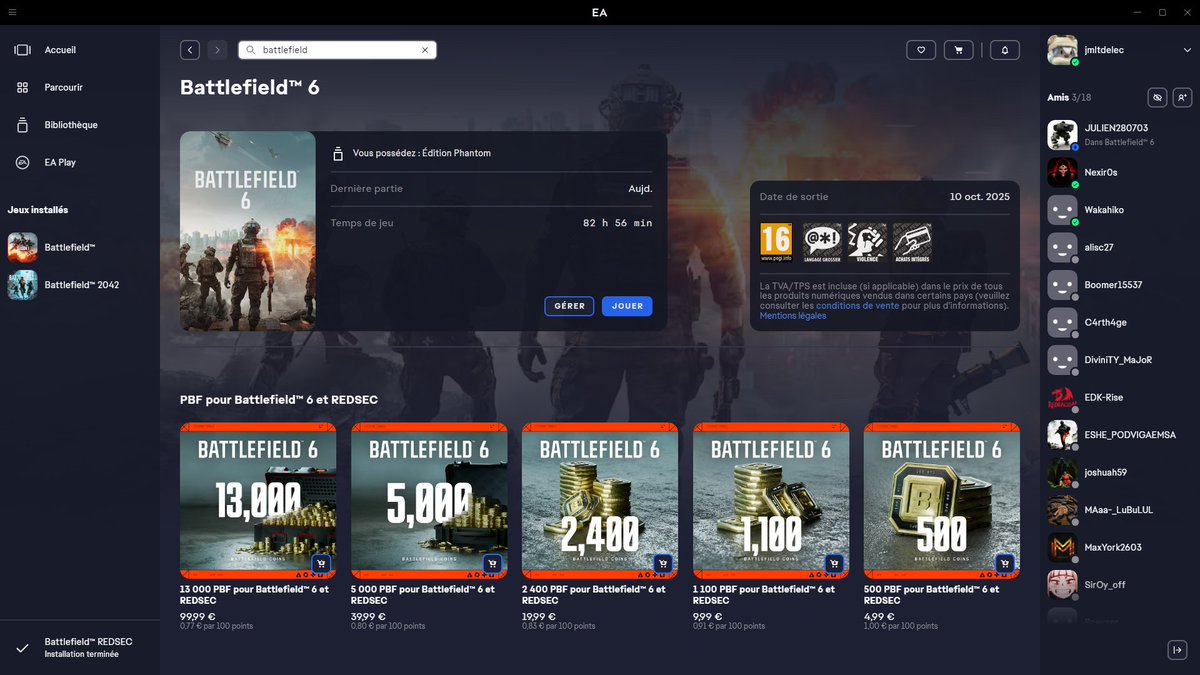Click the Langage grossier rating icon
Viewport: 1200px width, 675px height.
822,243
